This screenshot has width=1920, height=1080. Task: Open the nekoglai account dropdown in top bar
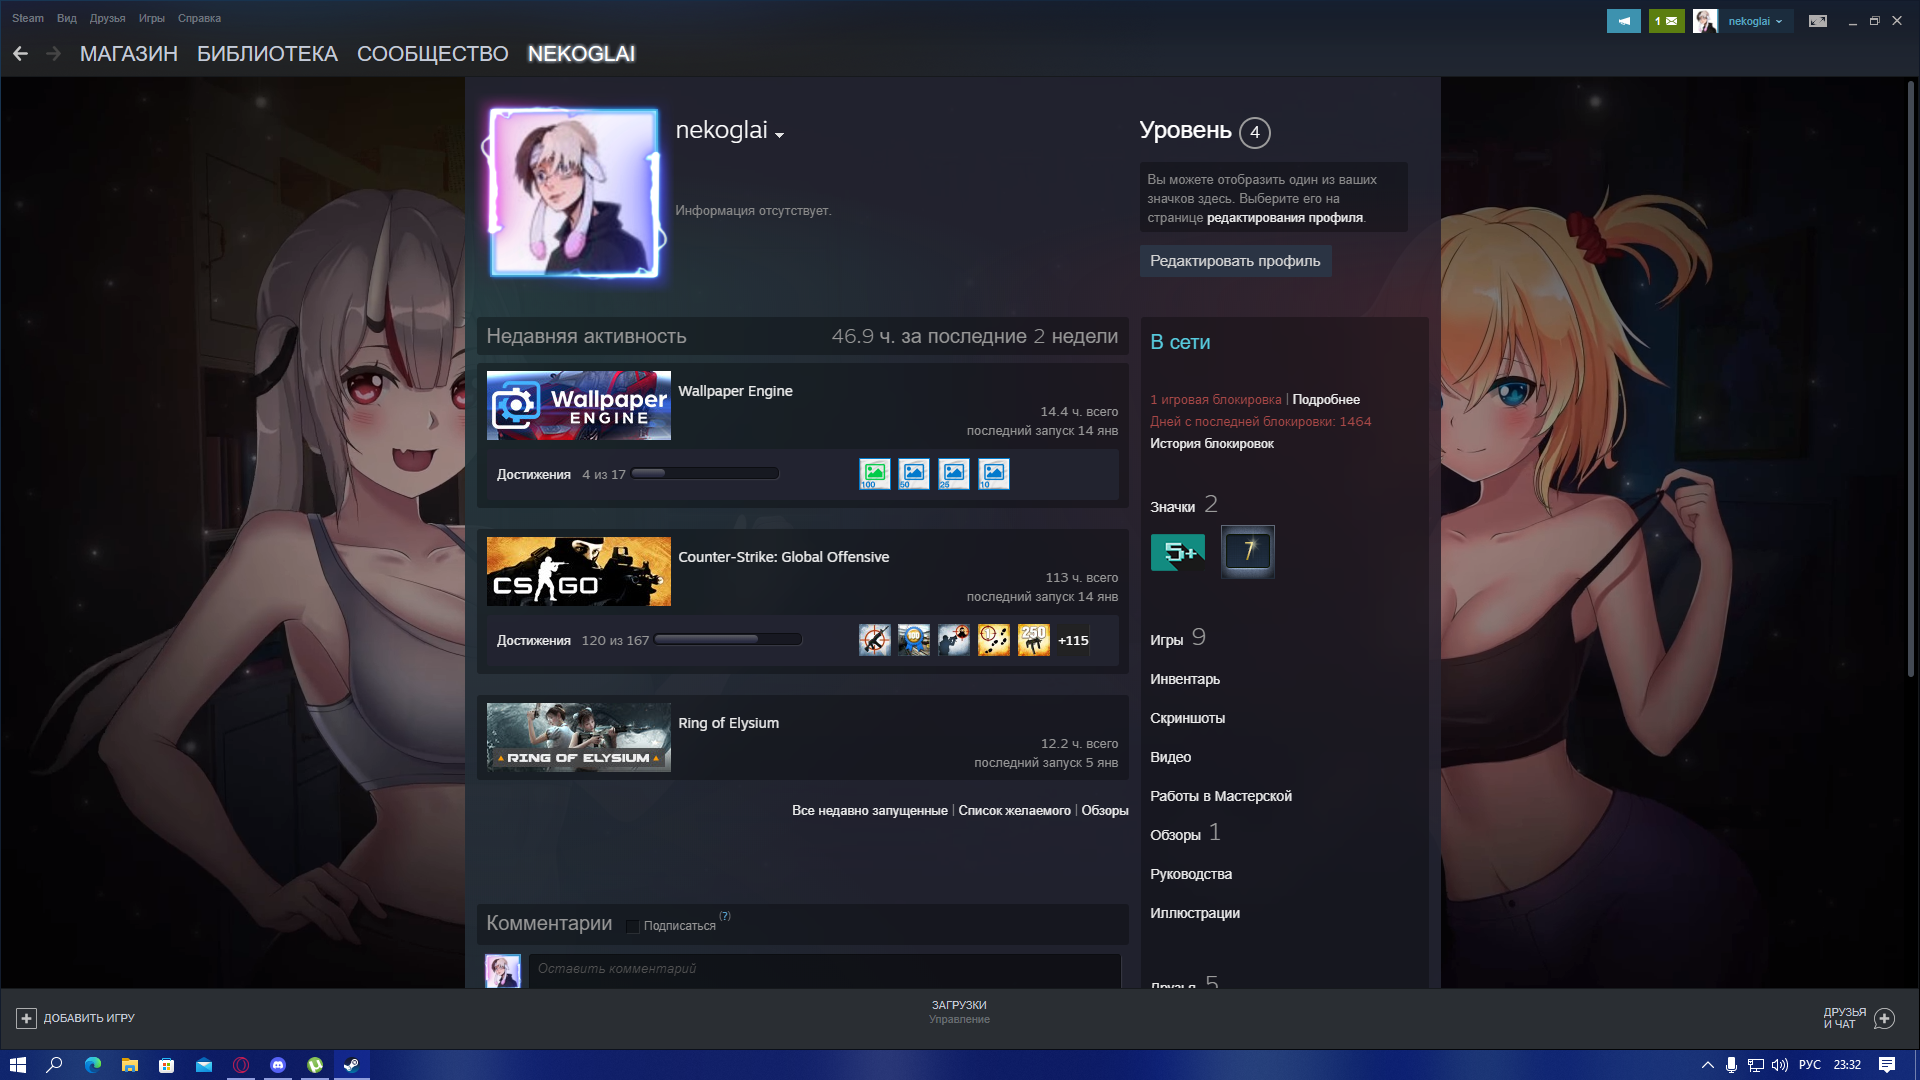[x=1755, y=21]
